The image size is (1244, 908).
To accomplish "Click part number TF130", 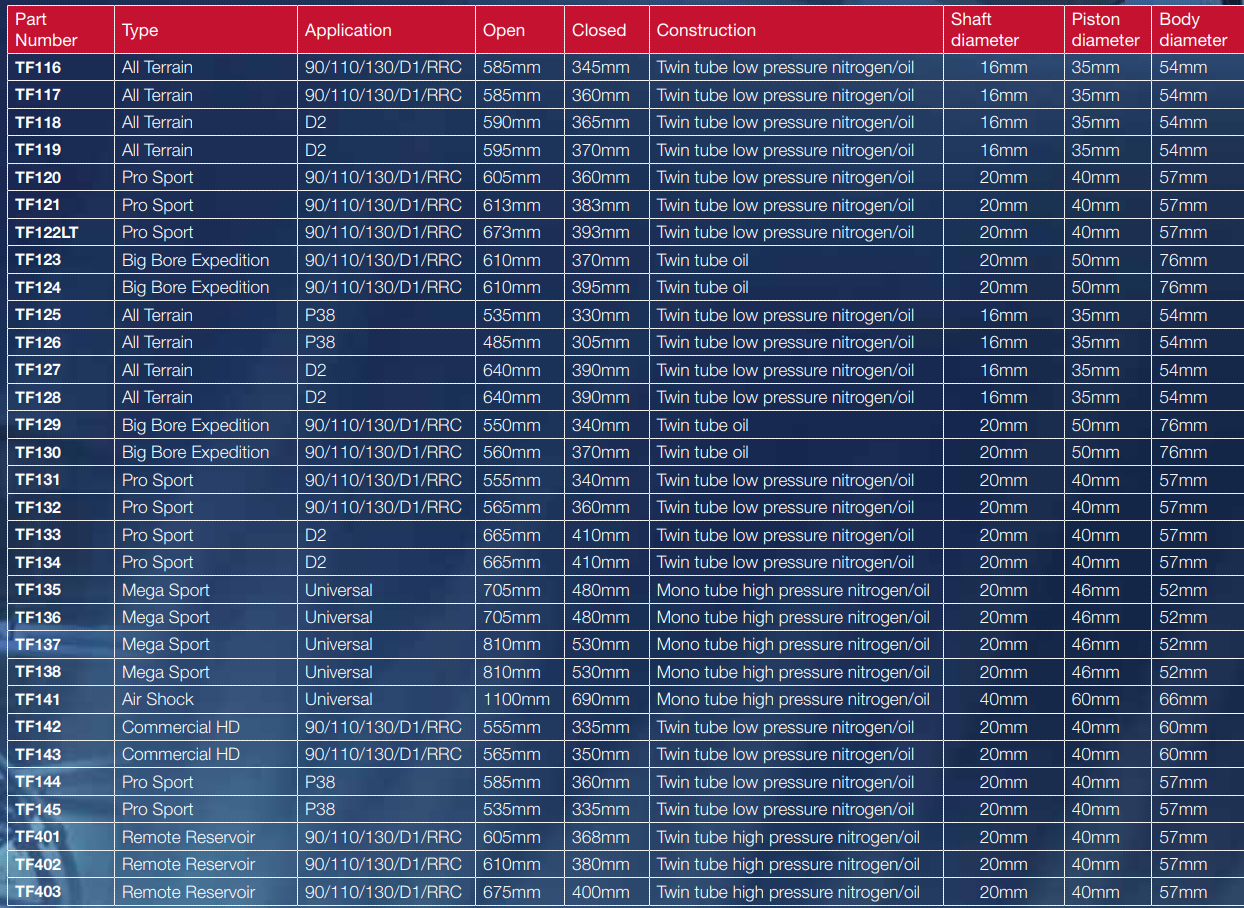I will (38, 453).
